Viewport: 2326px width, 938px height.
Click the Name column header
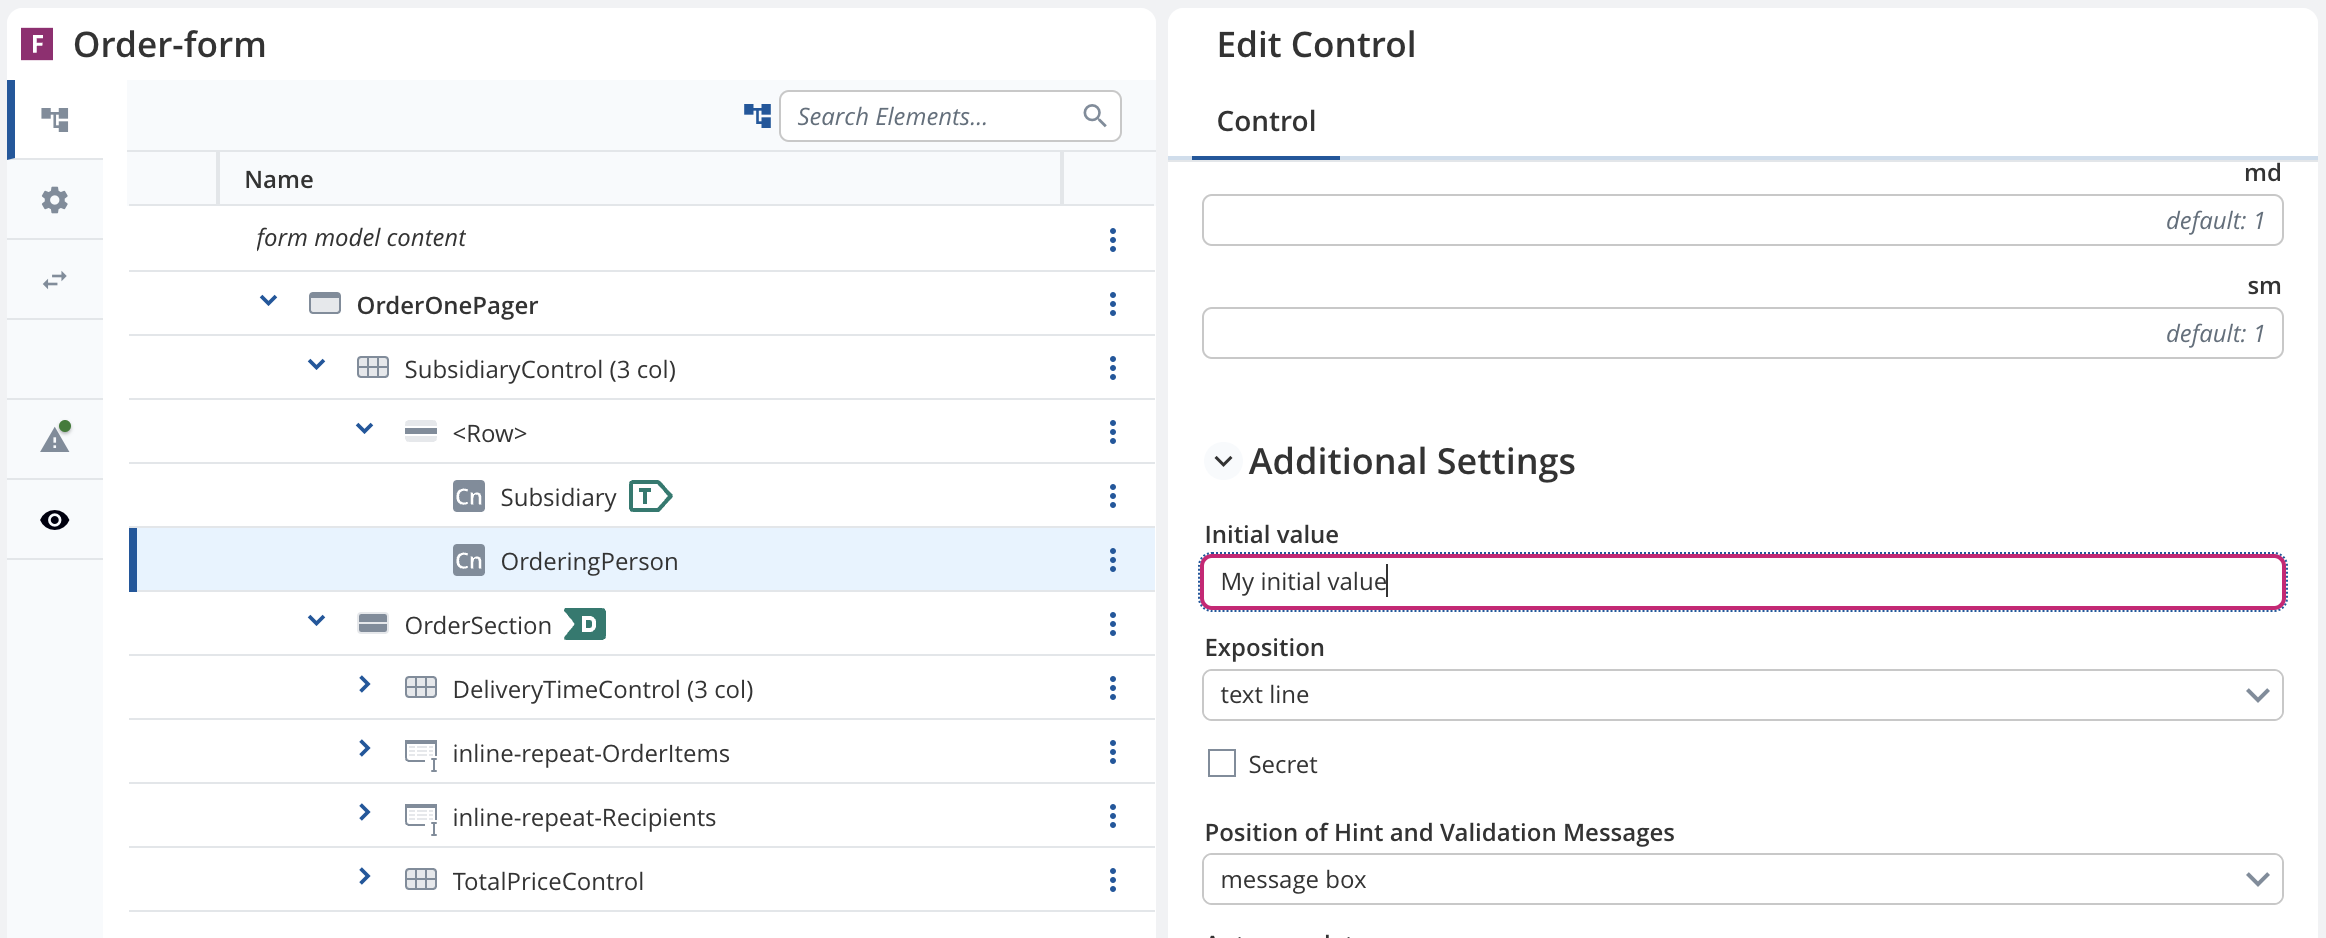click(x=639, y=179)
